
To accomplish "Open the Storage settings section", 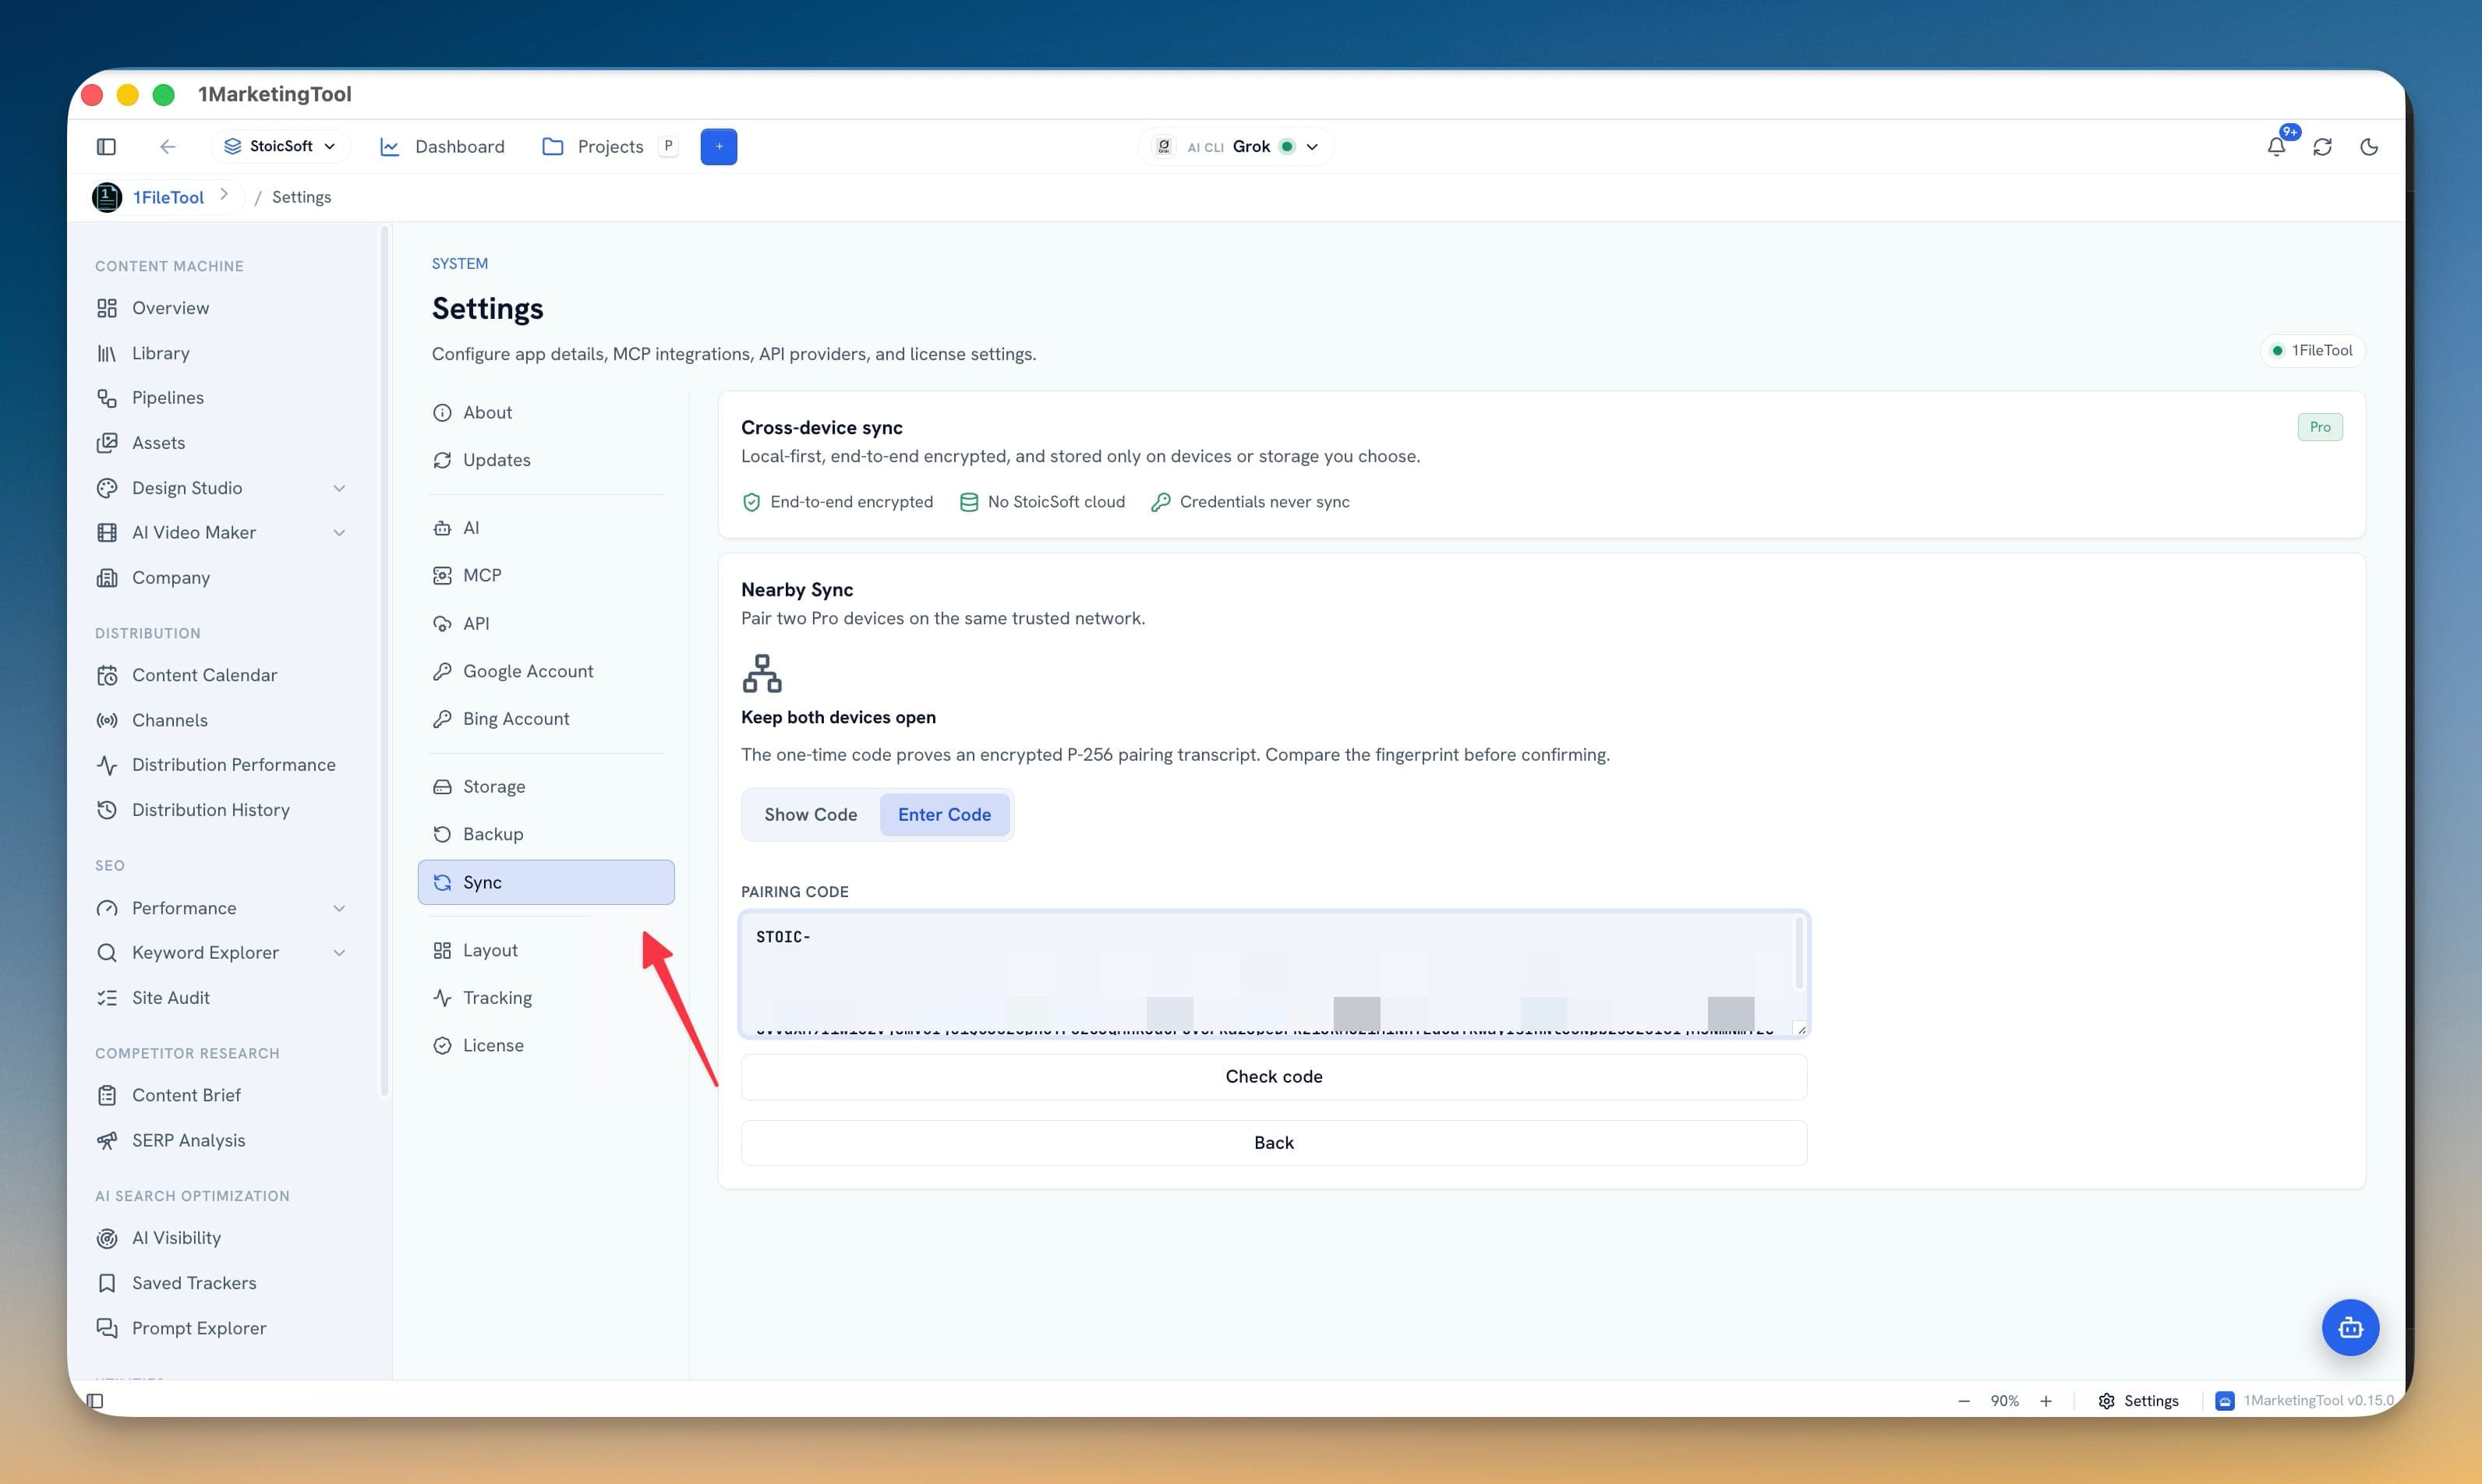I will click(x=546, y=786).
